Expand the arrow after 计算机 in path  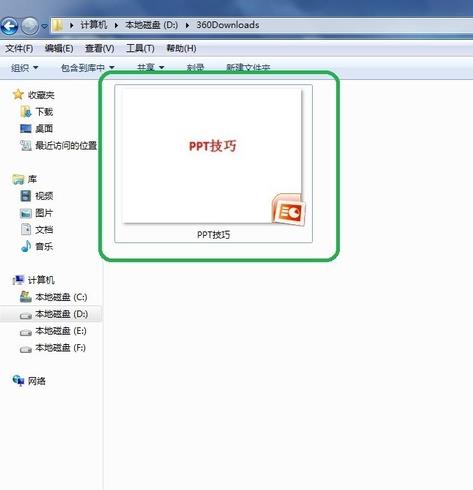click(116, 25)
